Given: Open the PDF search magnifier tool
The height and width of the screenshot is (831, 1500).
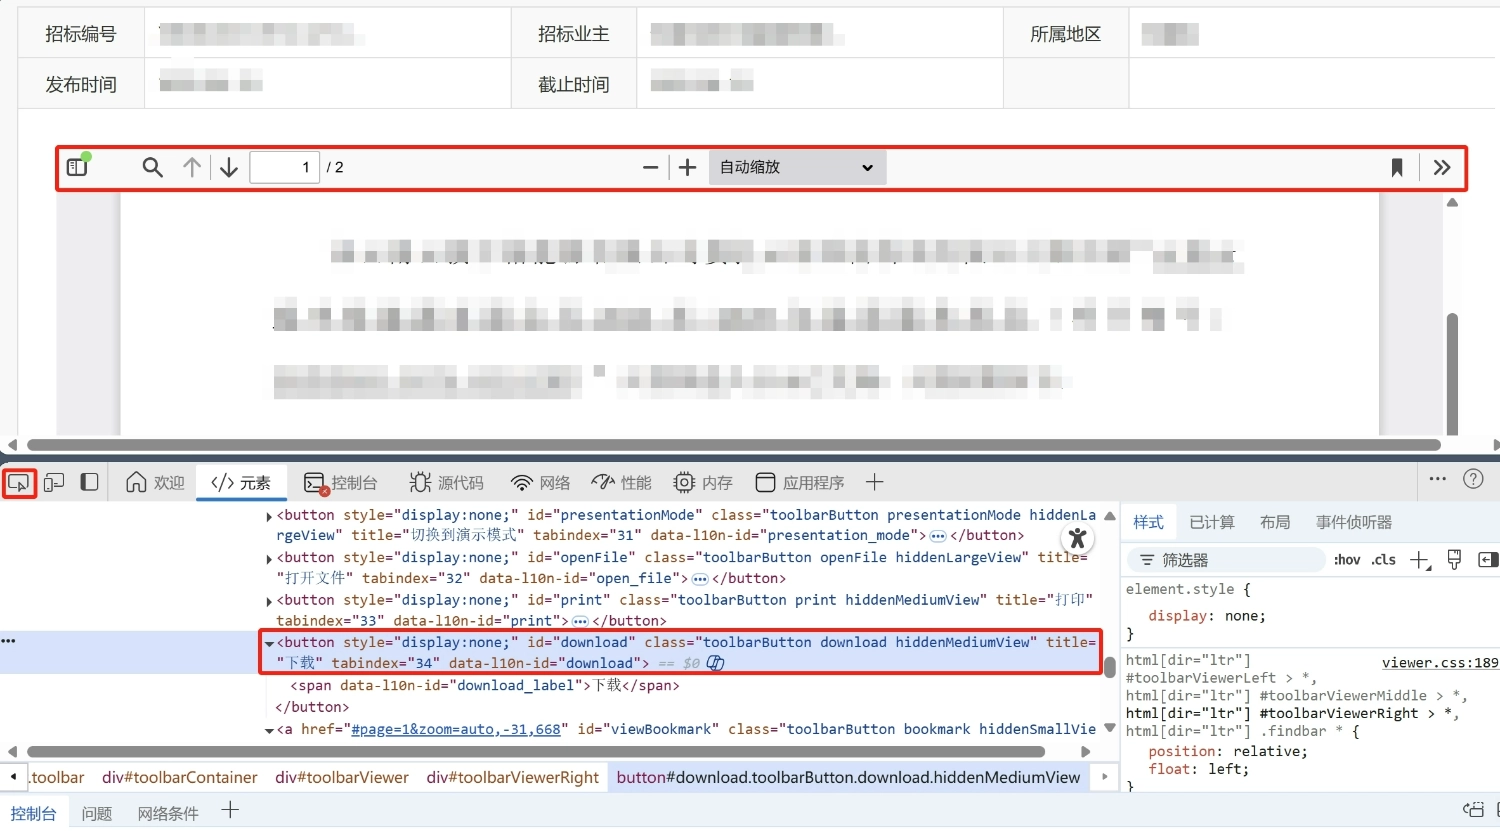Looking at the screenshot, I should point(152,167).
